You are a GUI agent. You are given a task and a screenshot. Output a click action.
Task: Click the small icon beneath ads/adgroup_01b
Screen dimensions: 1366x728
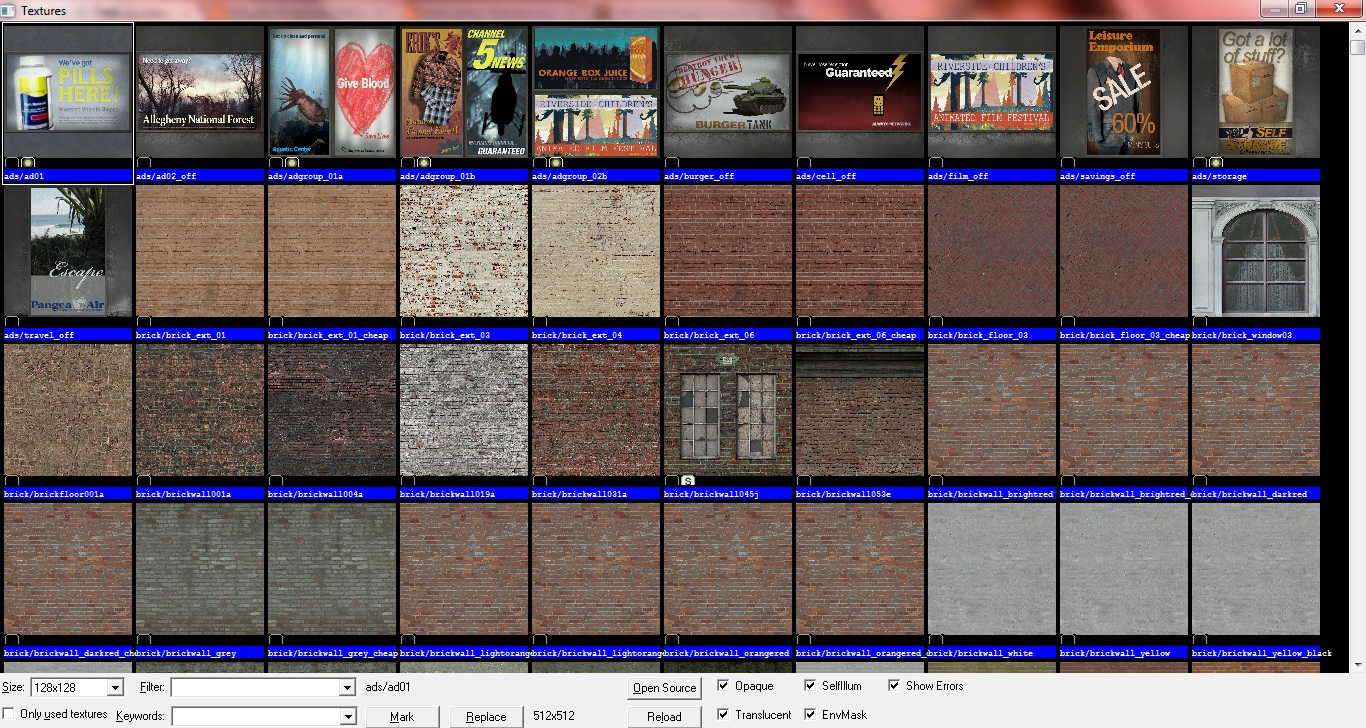(x=422, y=162)
